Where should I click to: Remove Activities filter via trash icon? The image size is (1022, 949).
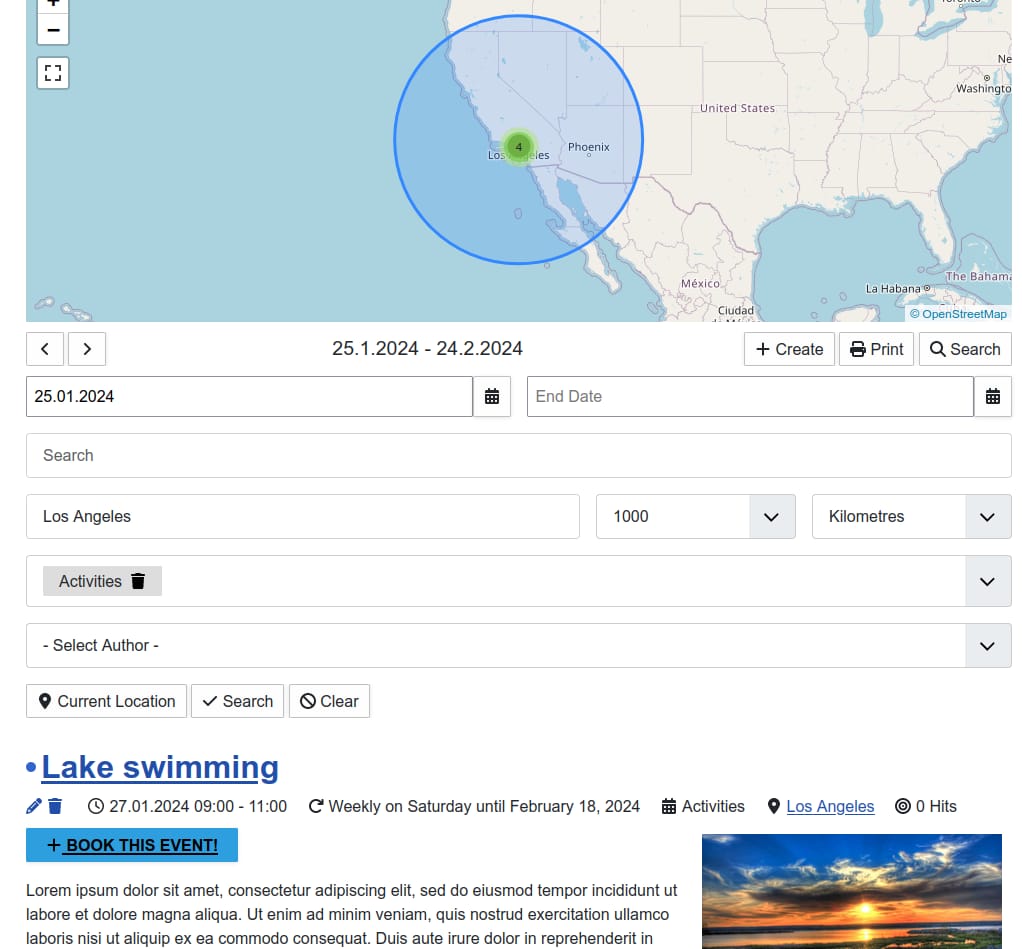click(x=138, y=581)
